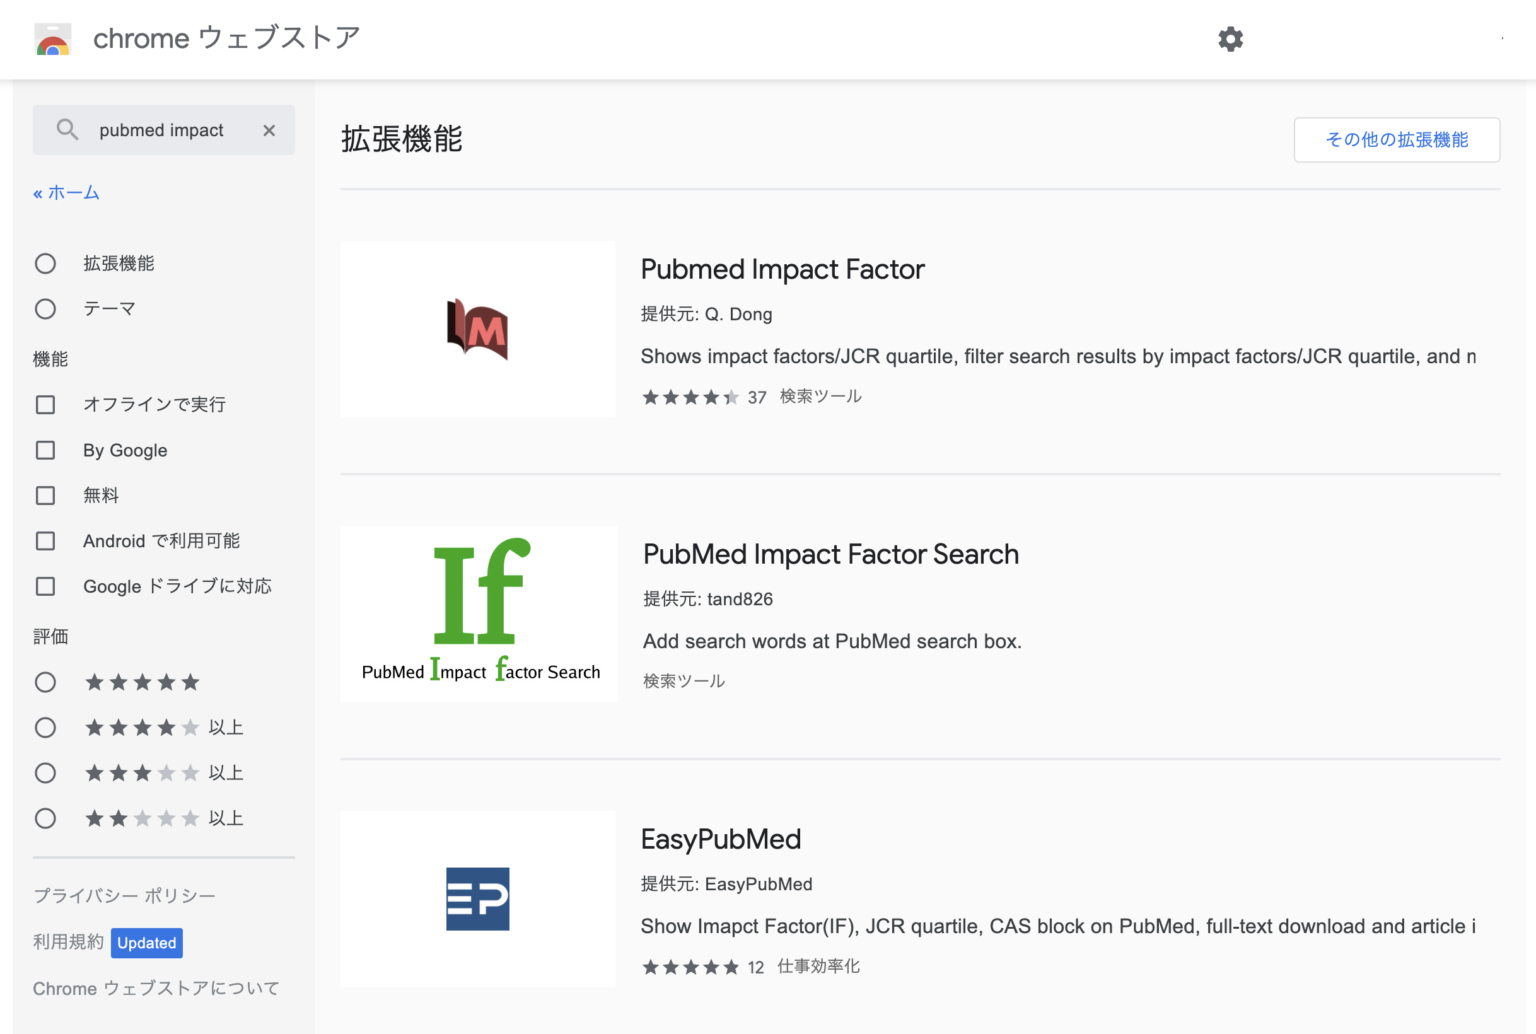Image resolution: width=1536 pixels, height=1034 pixels.
Task: Click the star rating of Pubmed Impact Factor
Action: [x=690, y=396]
